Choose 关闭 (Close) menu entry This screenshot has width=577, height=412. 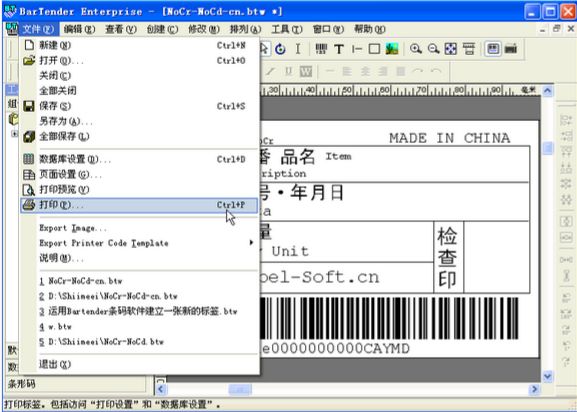coord(140,75)
